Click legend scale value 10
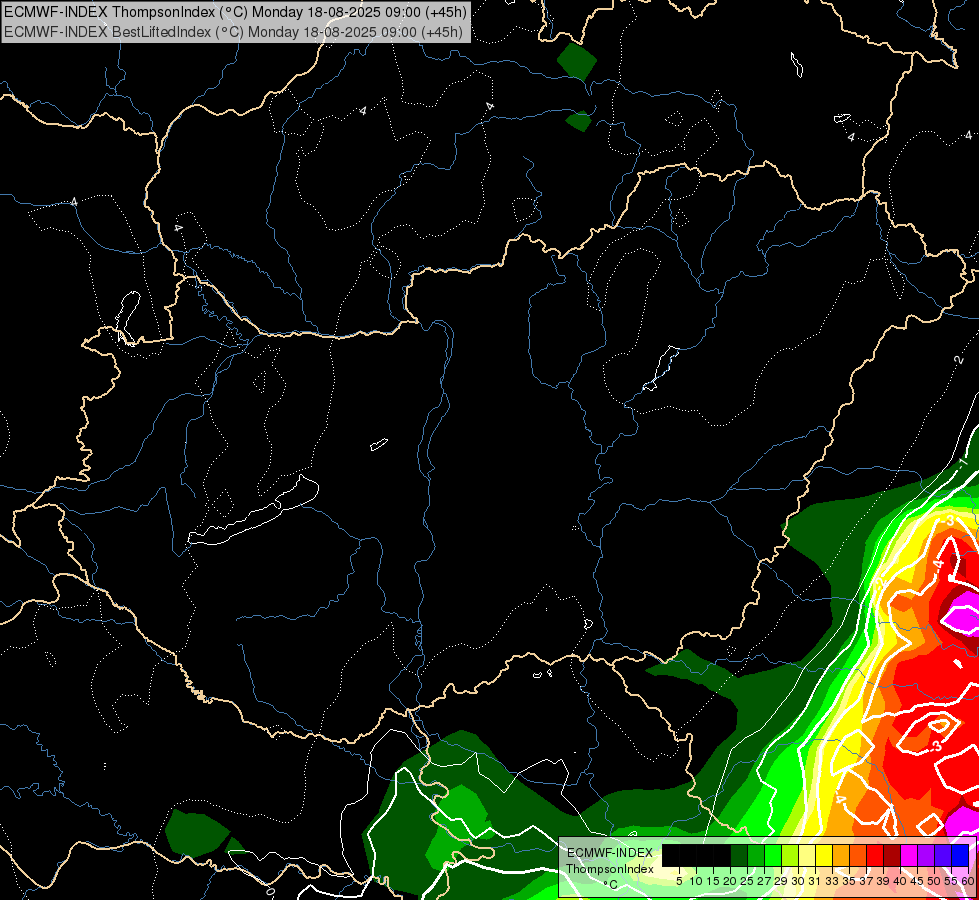Image resolution: width=979 pixels, height=900 pixels. [x=696, y=881]
